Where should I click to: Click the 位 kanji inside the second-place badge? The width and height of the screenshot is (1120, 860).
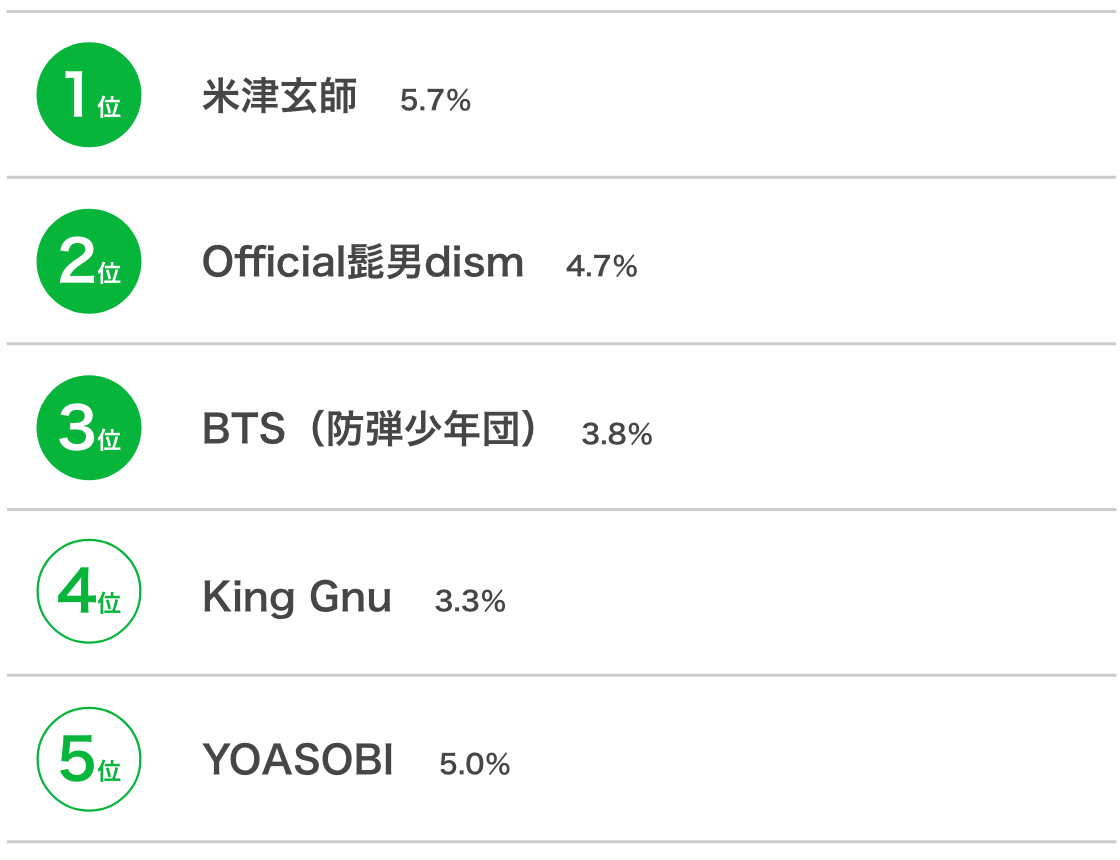coord(109,274)
